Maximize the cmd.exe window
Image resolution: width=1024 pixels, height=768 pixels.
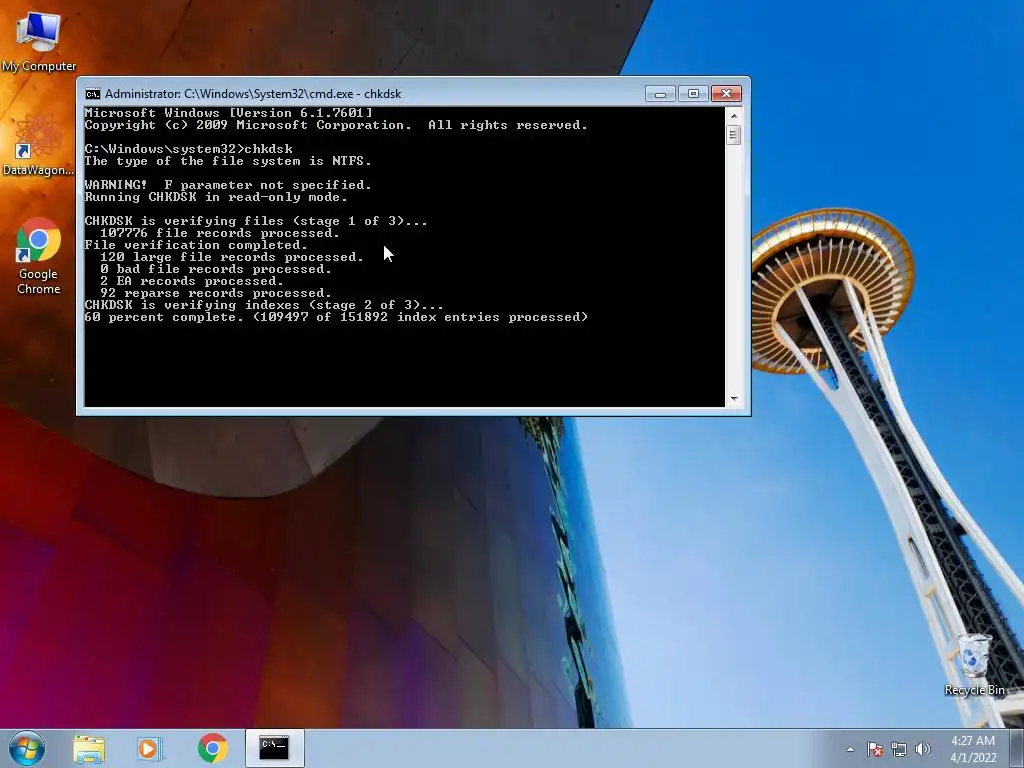click(x=693, y=94)
